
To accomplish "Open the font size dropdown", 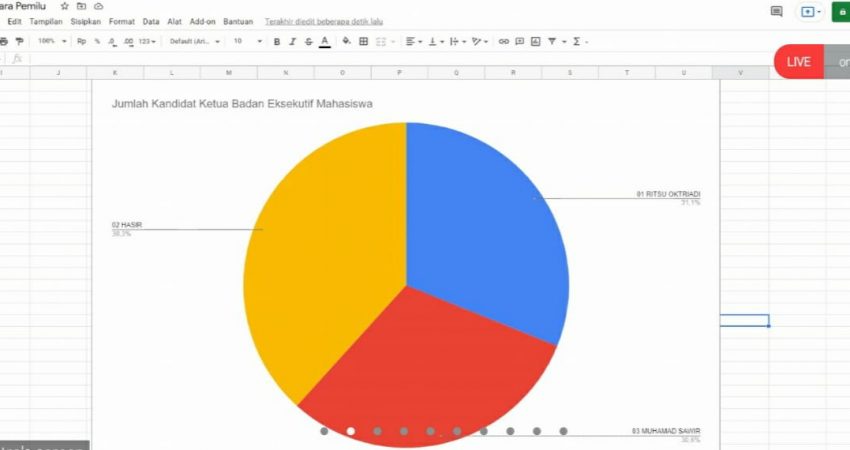I will pos(248,41).
